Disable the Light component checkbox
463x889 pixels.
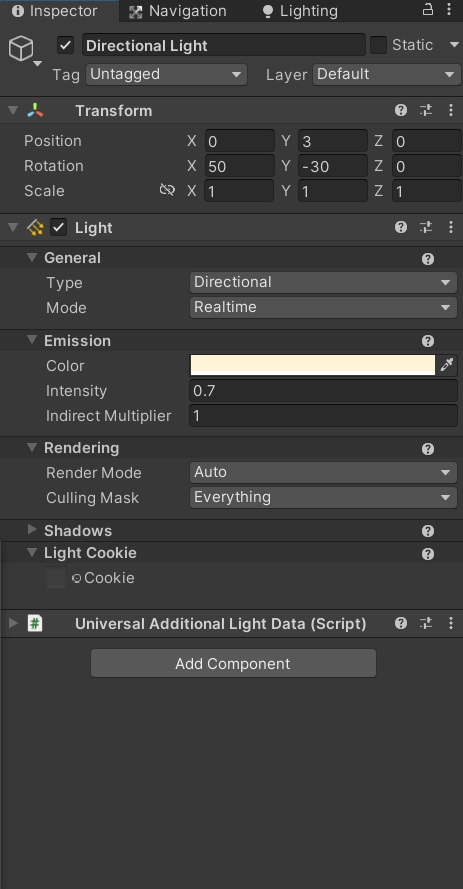(x=58, y=227)
